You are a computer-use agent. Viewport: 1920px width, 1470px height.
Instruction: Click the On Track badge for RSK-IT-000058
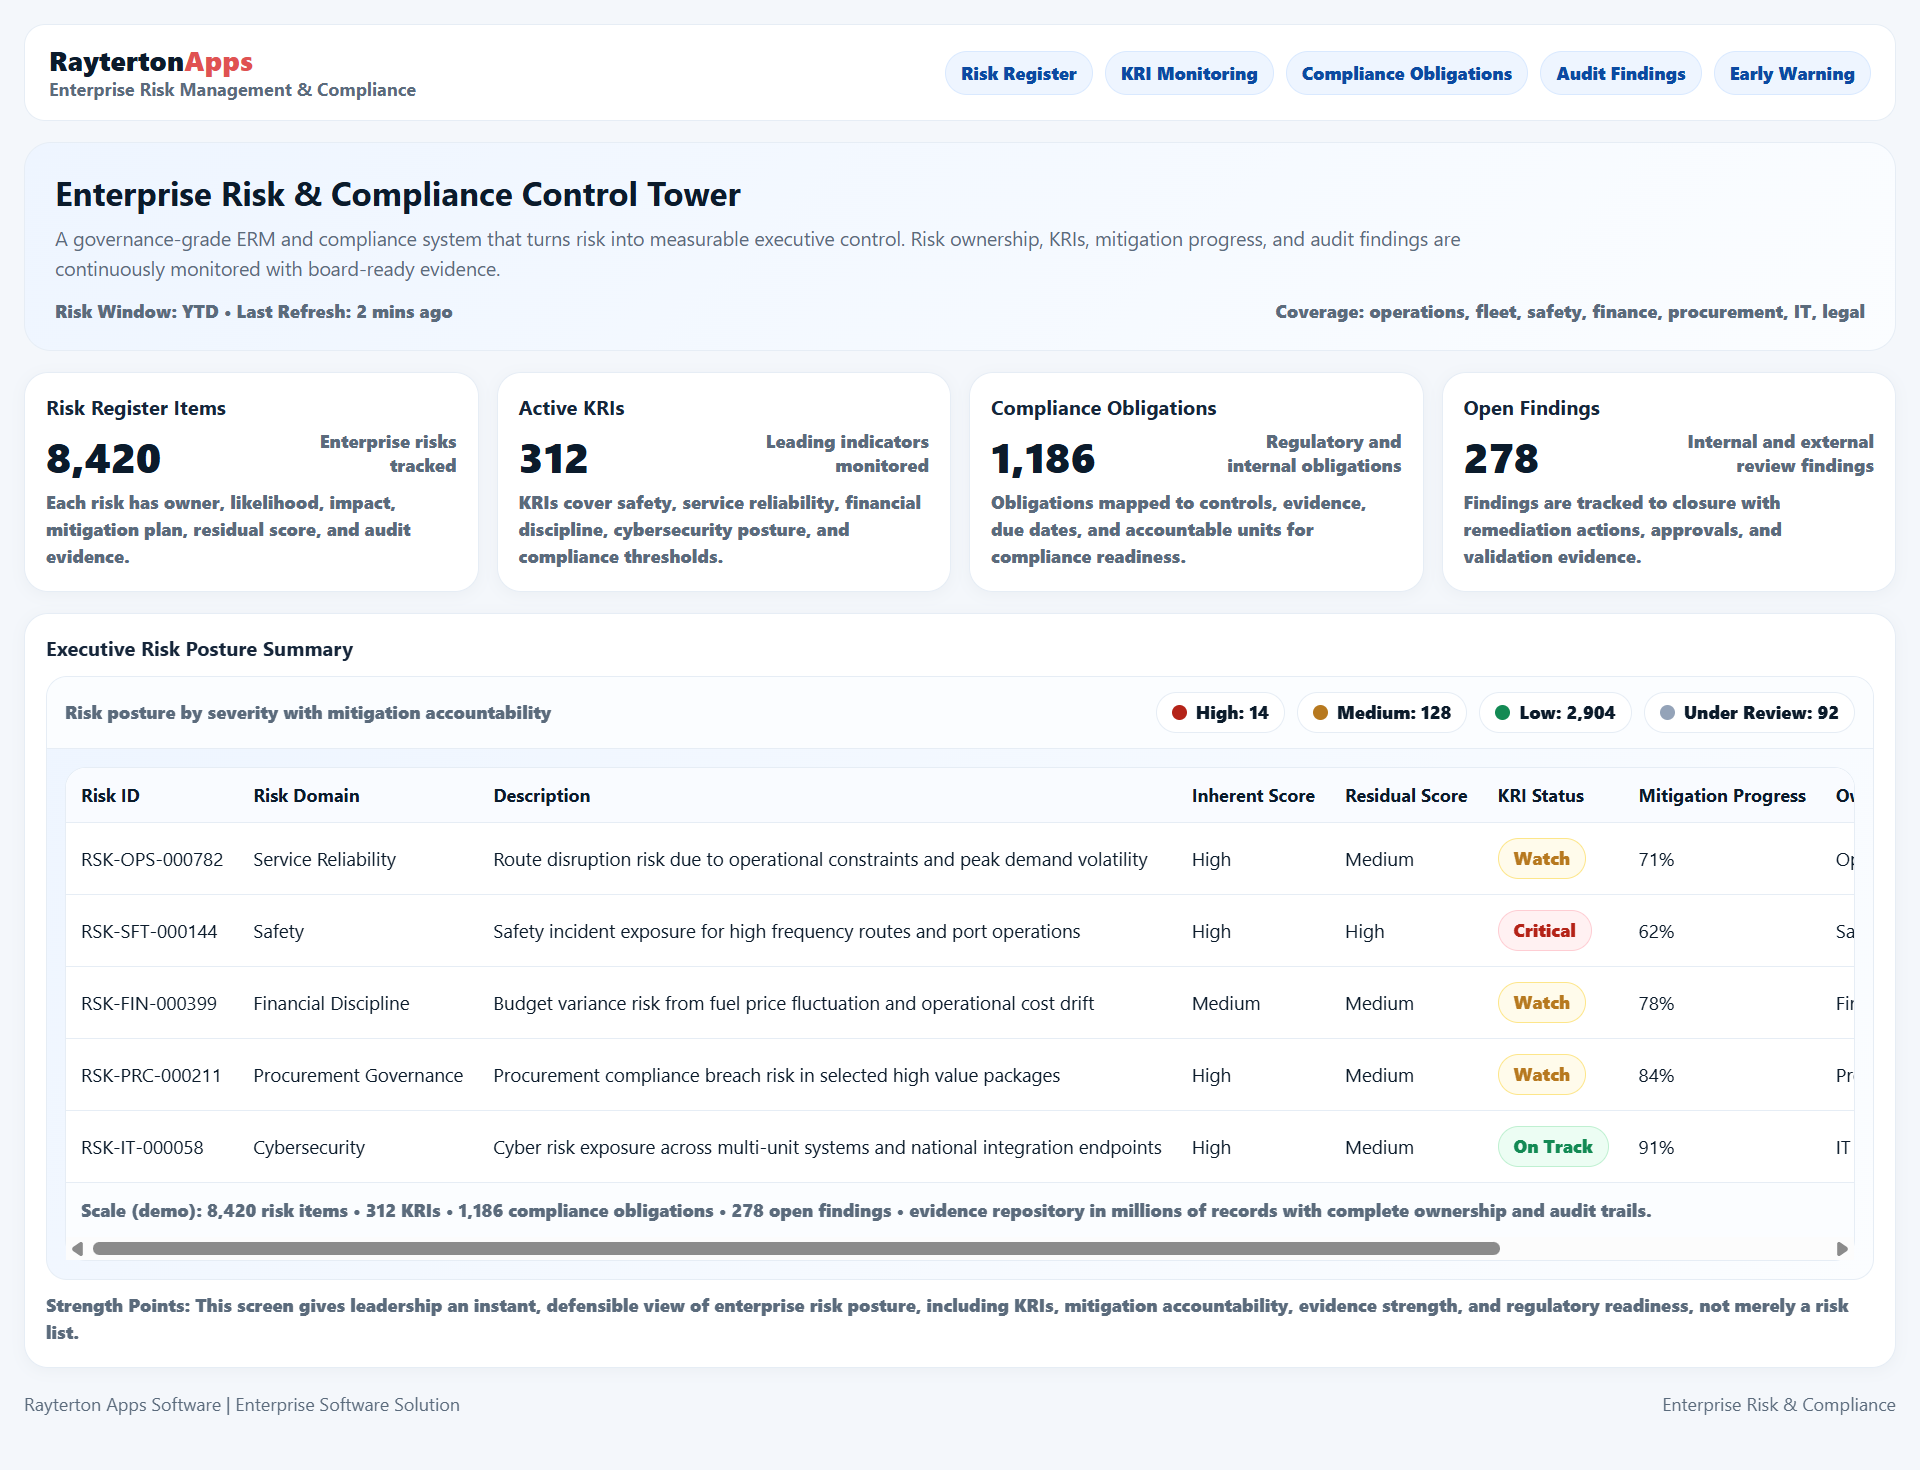click(1552, 1147)
